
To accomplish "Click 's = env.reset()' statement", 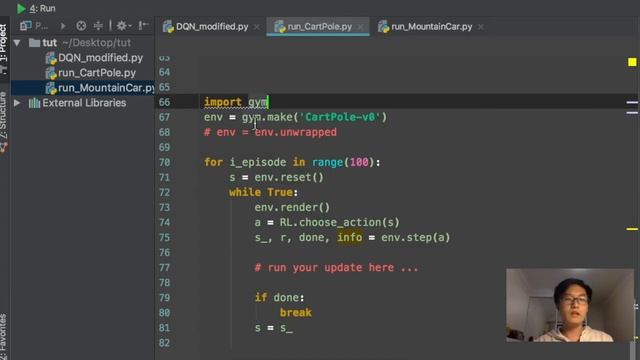I will pyautogui.click(x=276, y=178).
